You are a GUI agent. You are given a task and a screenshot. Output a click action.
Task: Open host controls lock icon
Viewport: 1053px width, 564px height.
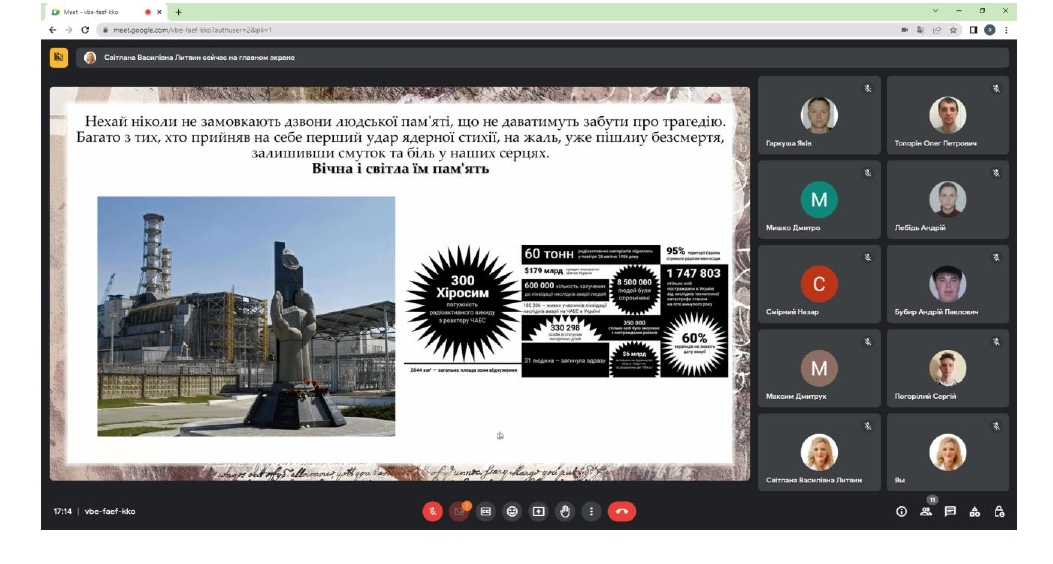coord(999,512)
